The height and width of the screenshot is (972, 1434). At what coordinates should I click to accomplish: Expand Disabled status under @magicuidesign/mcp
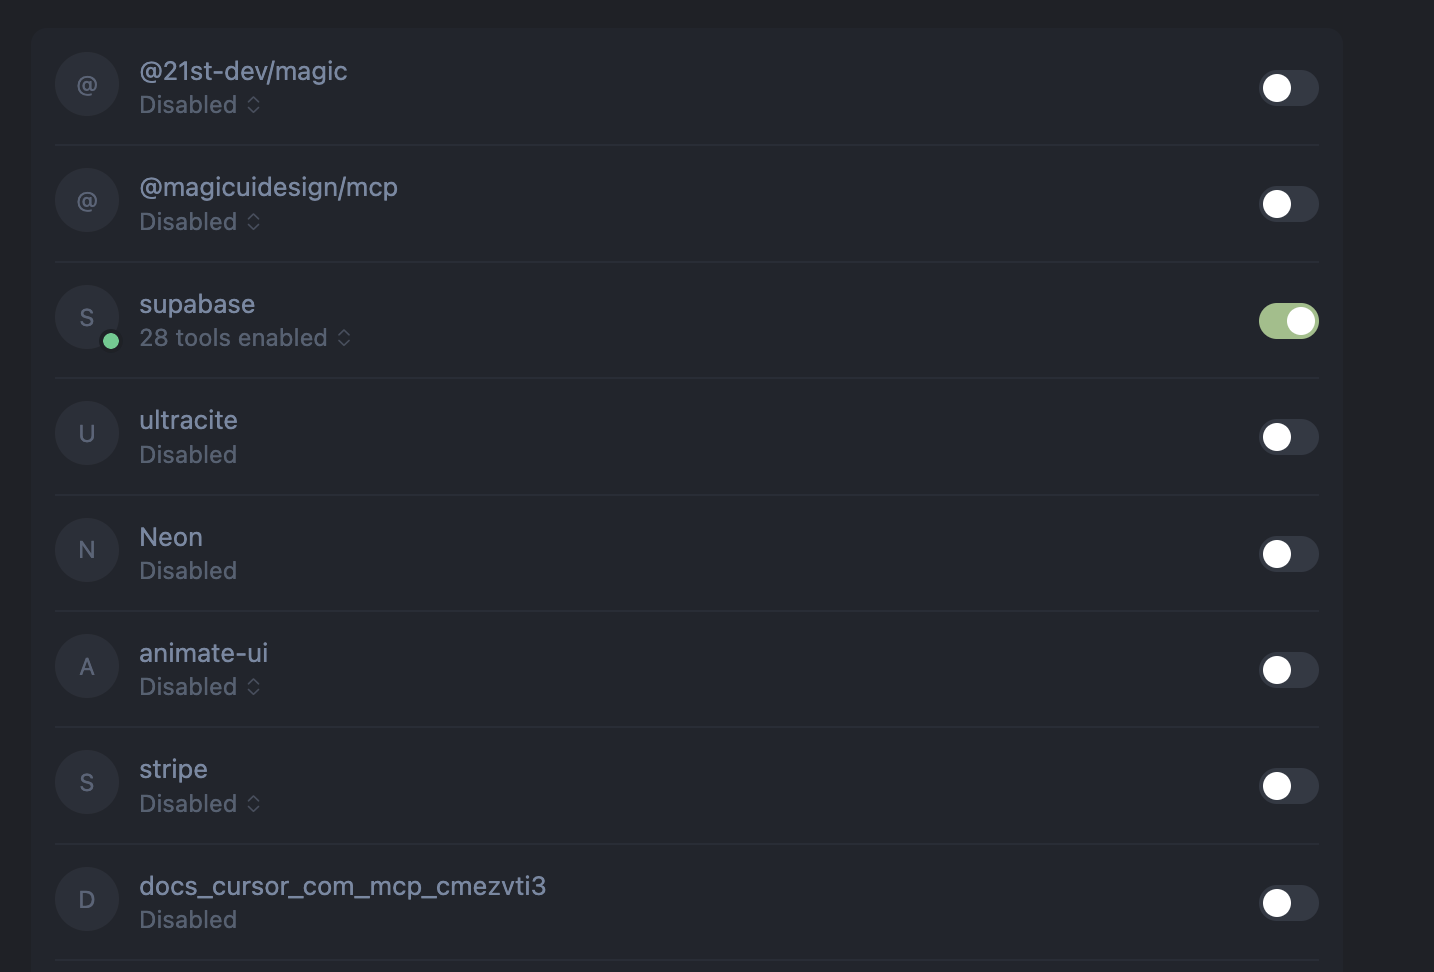pos(200,222)
